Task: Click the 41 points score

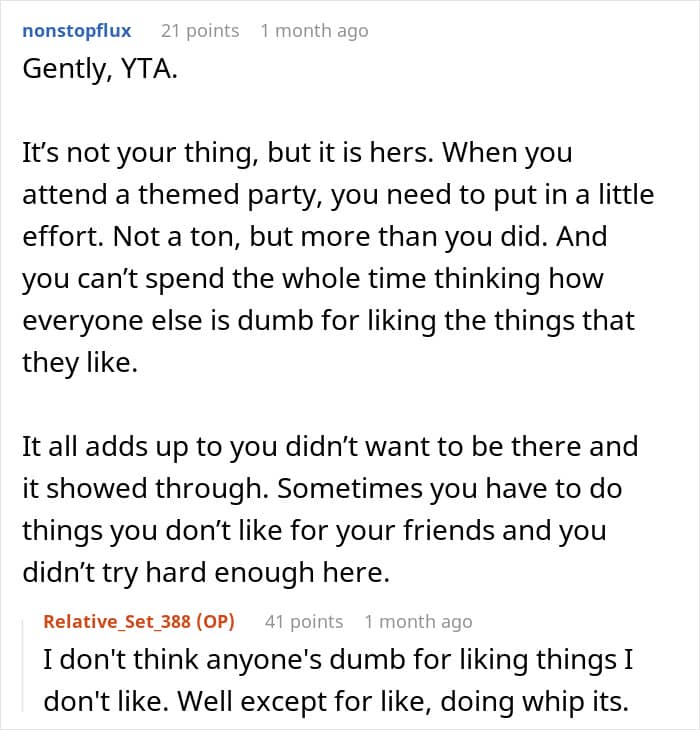Action: click(304, 622)
